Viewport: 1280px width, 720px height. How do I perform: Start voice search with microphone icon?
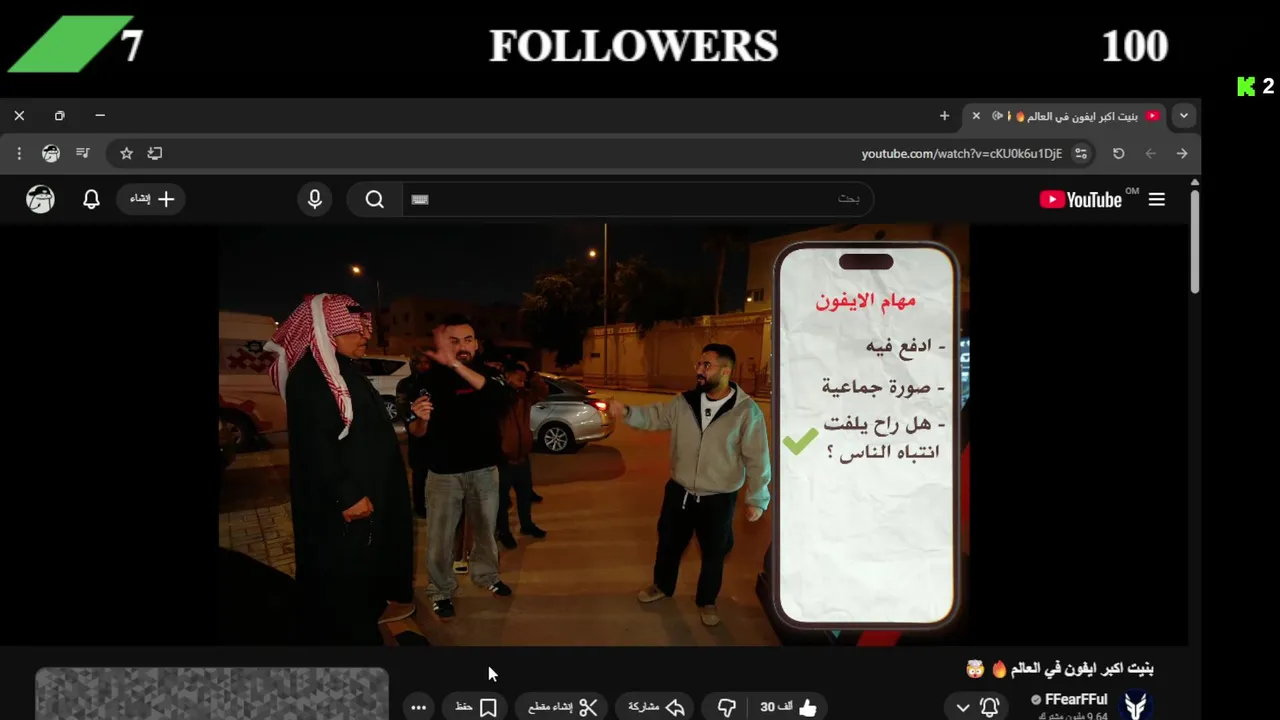coord(315,199)
